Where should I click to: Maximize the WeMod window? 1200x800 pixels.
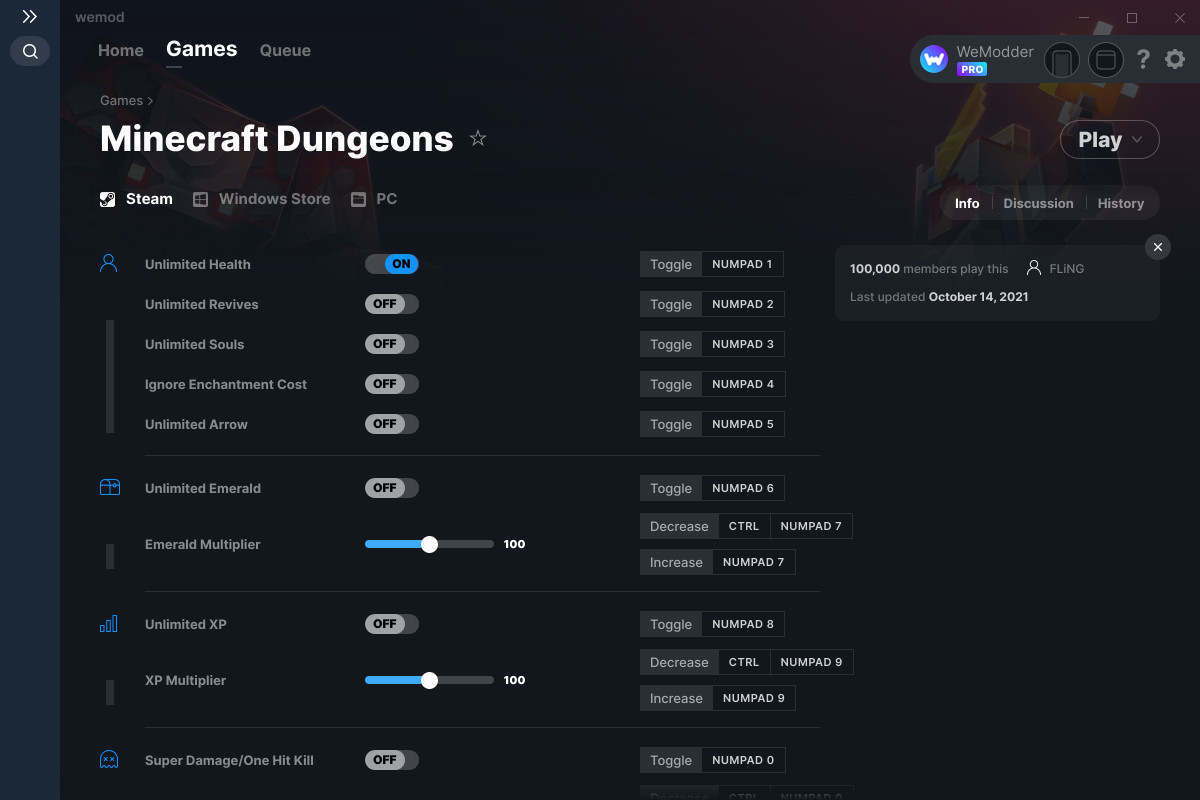[1132, 17]
